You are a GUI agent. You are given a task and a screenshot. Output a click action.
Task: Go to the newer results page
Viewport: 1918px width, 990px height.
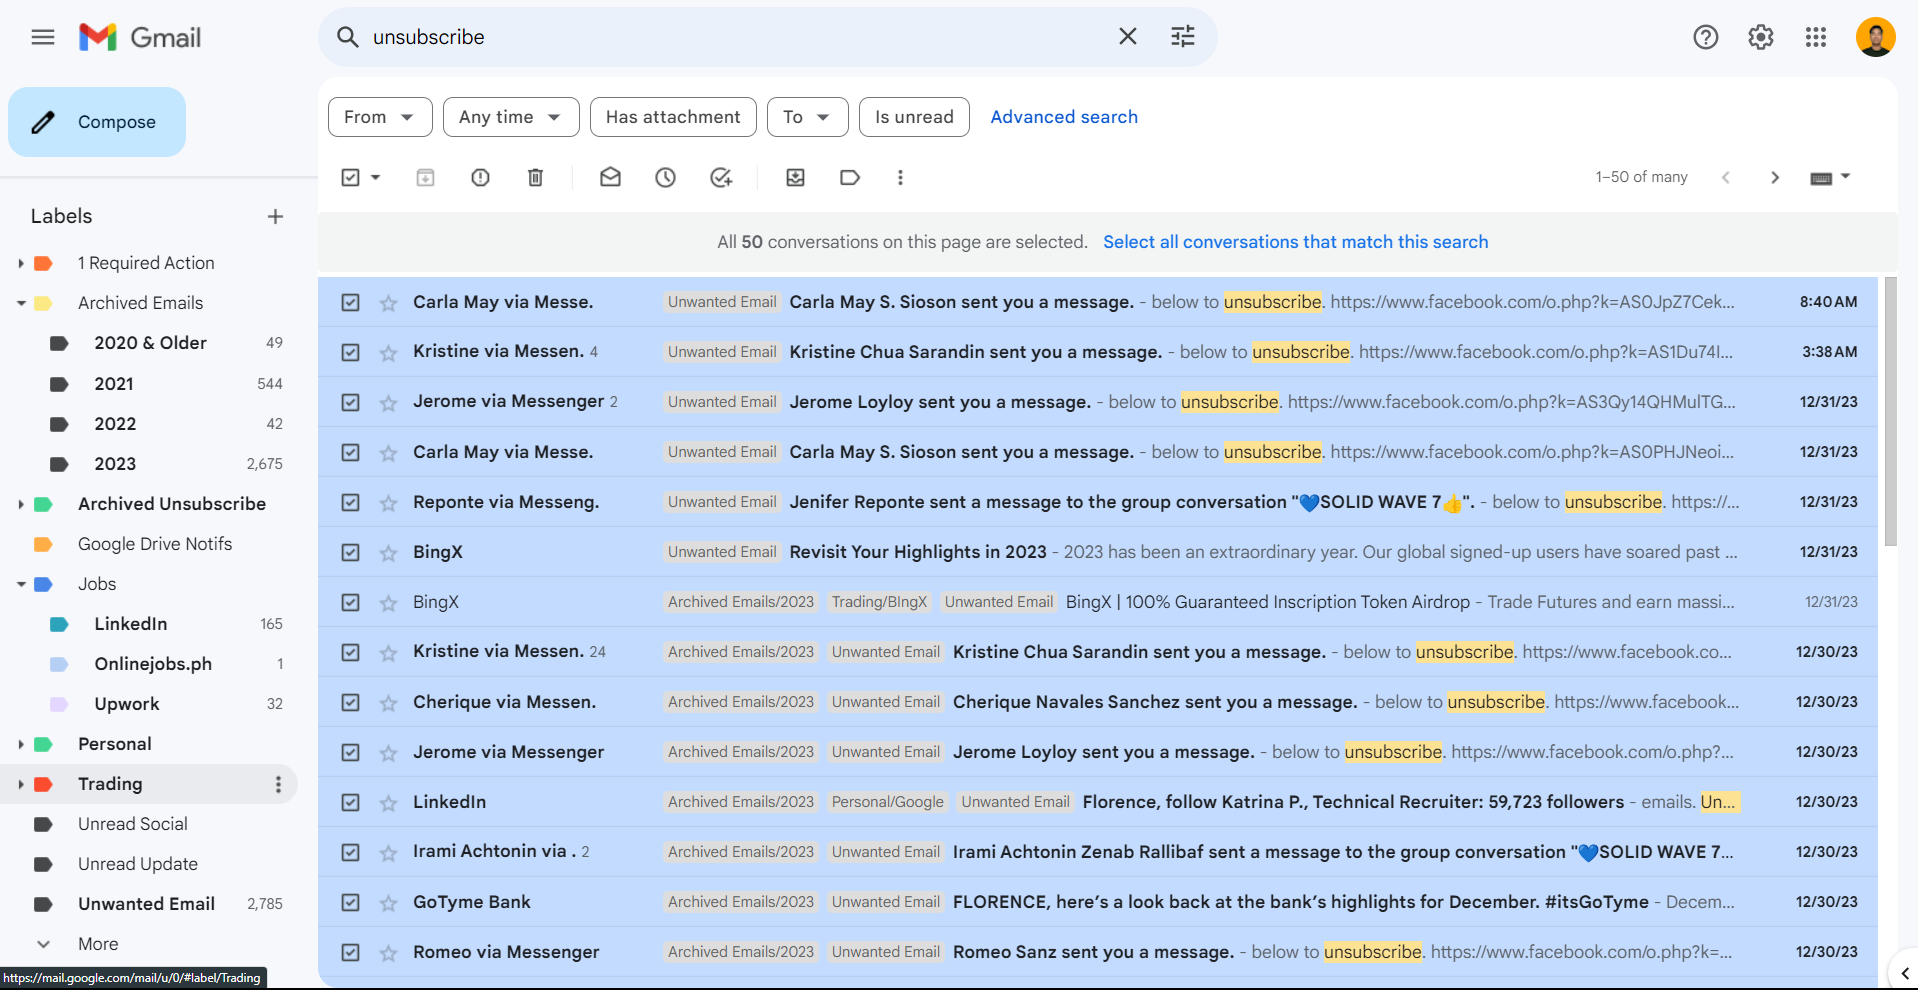click(1725, 177)
